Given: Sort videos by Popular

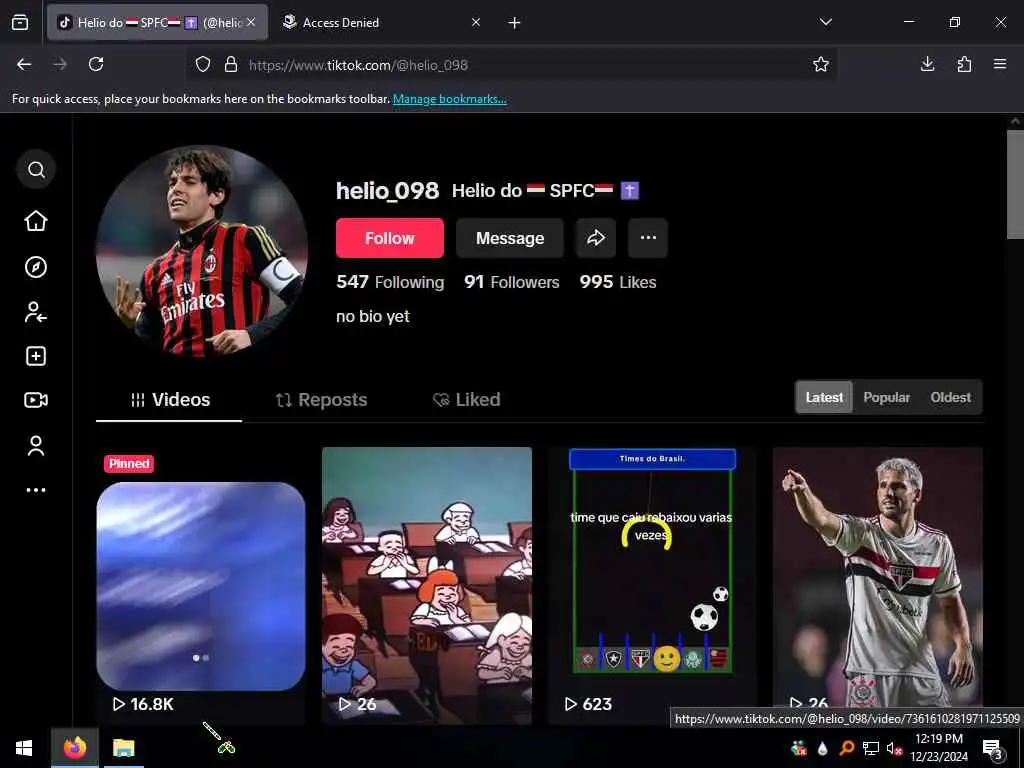Looking at the screenshot, I should point(886,397).
